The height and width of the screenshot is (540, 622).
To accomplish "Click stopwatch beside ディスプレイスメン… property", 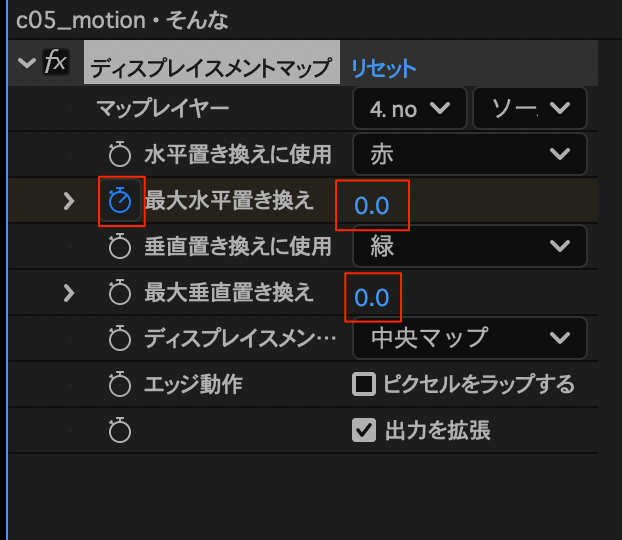I will (120, 338).
